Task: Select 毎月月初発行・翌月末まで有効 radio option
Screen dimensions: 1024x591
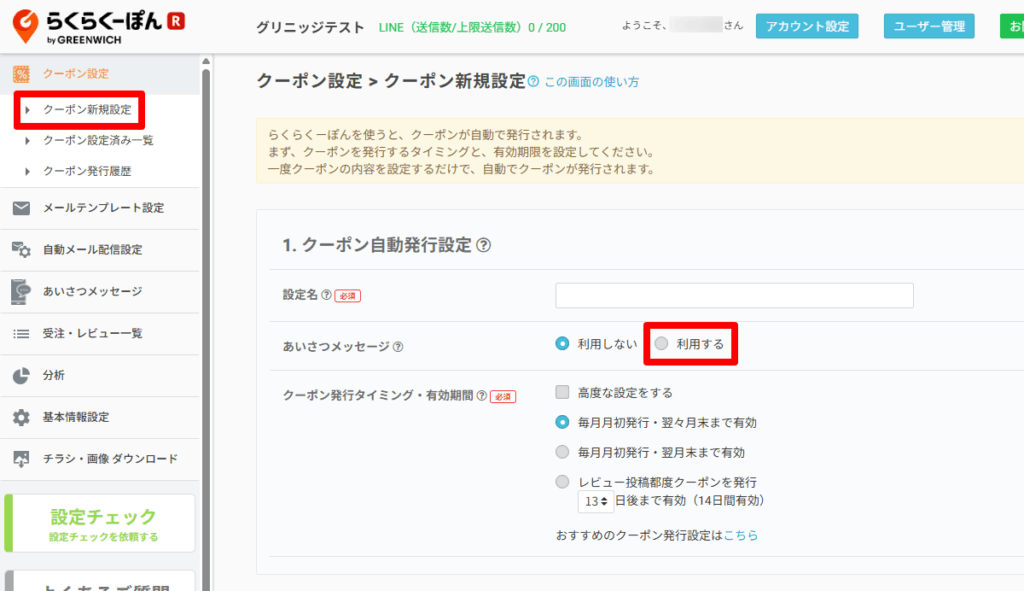Action: pyautogui.click(x=563, y=452)
